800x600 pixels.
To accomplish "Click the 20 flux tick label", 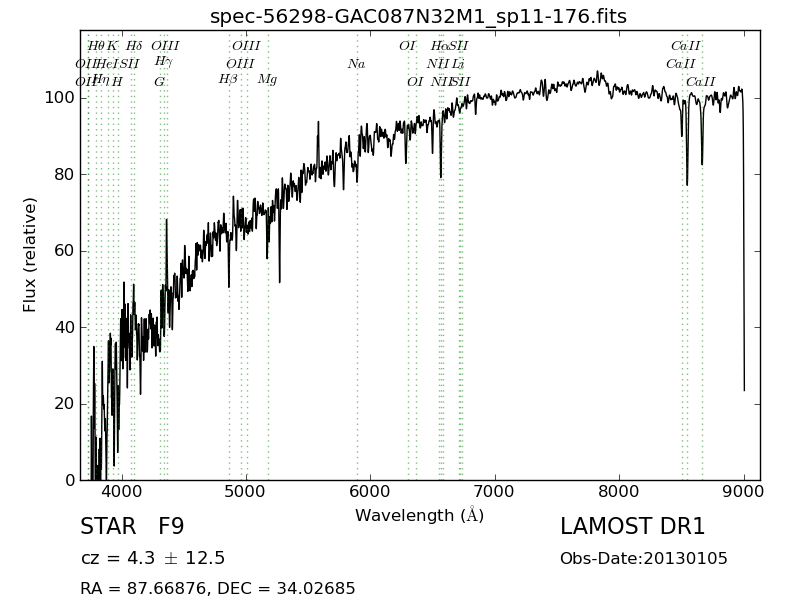I will pyautogui.click(x=65, y=404).
